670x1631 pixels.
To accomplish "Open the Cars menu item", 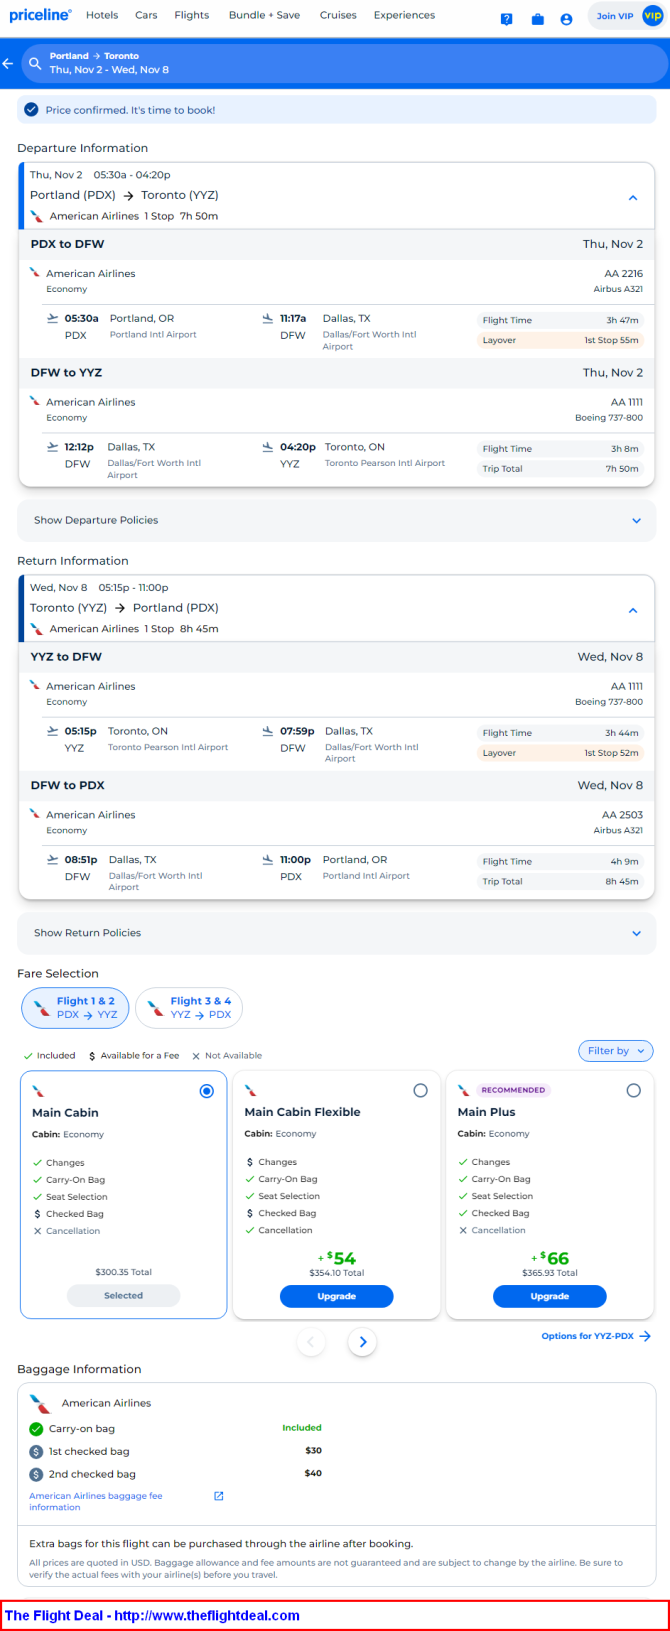I will 146,15.
